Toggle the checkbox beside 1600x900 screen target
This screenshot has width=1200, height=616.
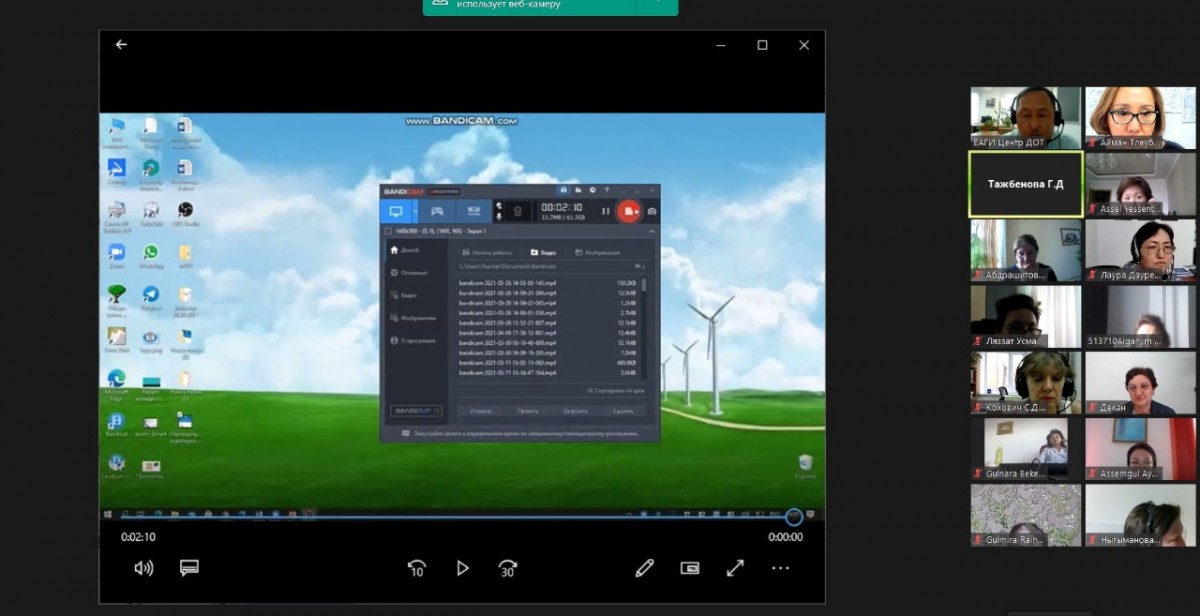(x=388, y=231)
